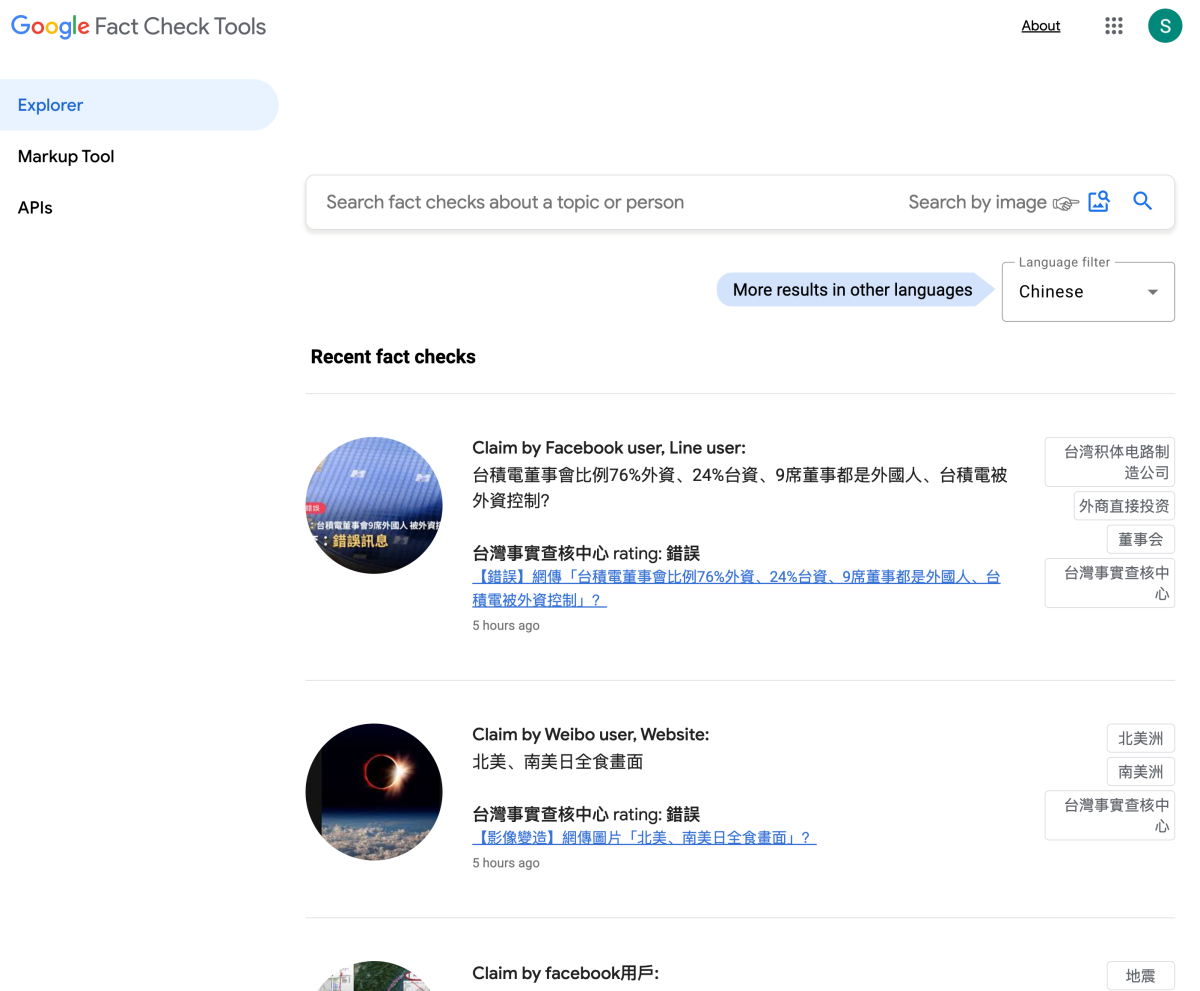Viewport: 1200px width, 991px height.
Task: Open the Markup Tool page
Action: [66, 157]
